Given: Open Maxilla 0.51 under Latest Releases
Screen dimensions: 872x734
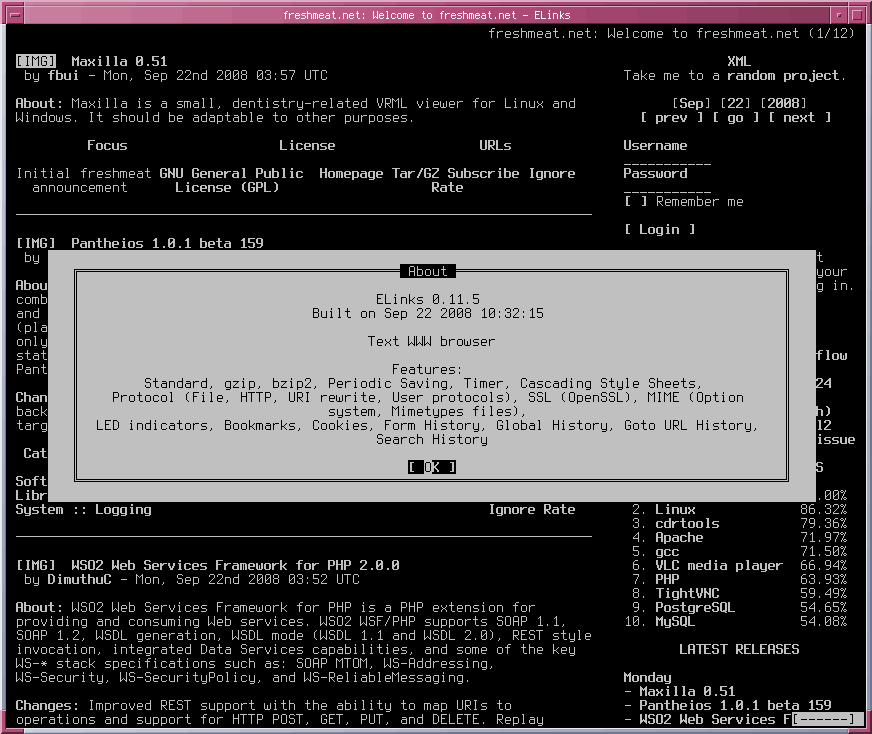Looking at the screenshot, I should (x=687, y=691).
